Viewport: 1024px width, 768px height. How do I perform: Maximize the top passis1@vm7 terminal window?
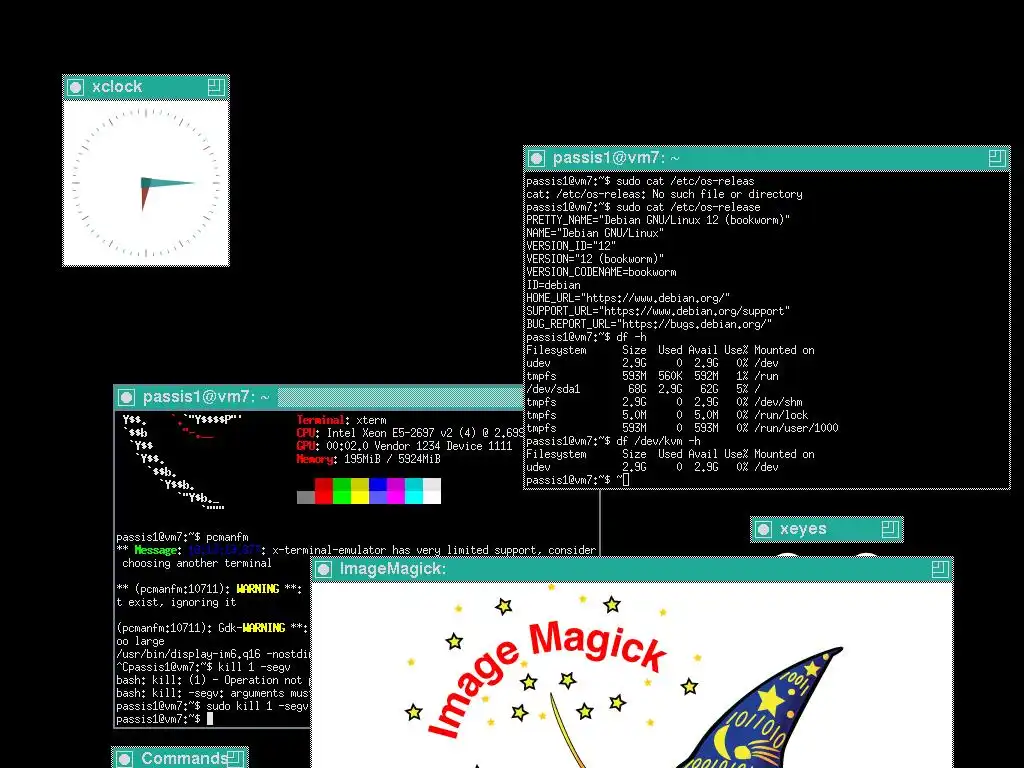tap(997, 158)
